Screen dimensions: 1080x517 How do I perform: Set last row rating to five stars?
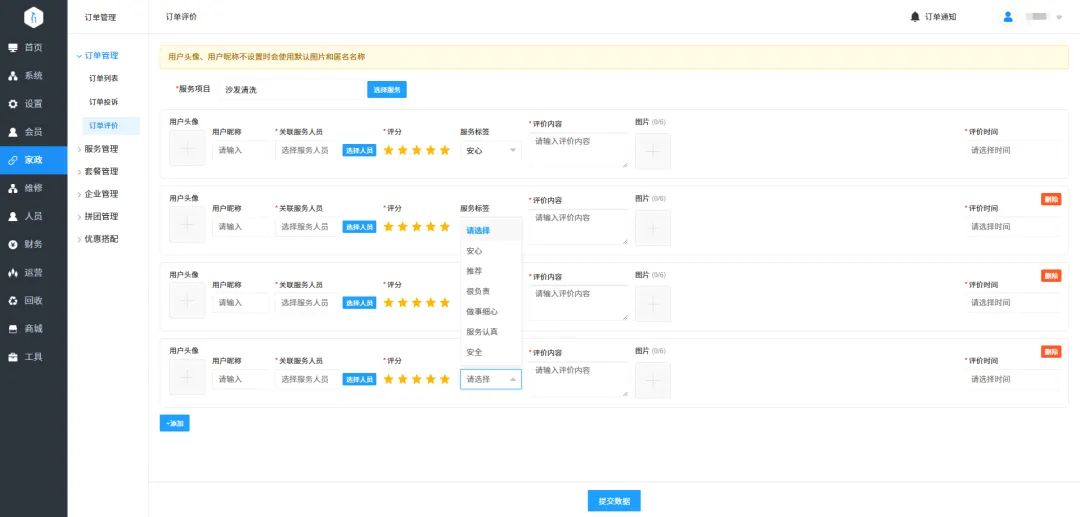pos(444,379)
